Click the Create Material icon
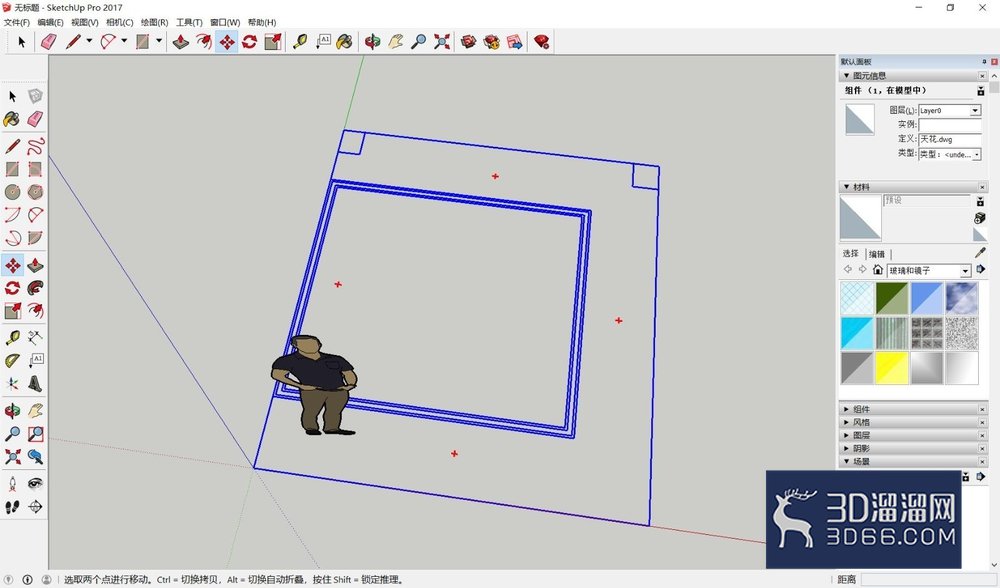 980,218
